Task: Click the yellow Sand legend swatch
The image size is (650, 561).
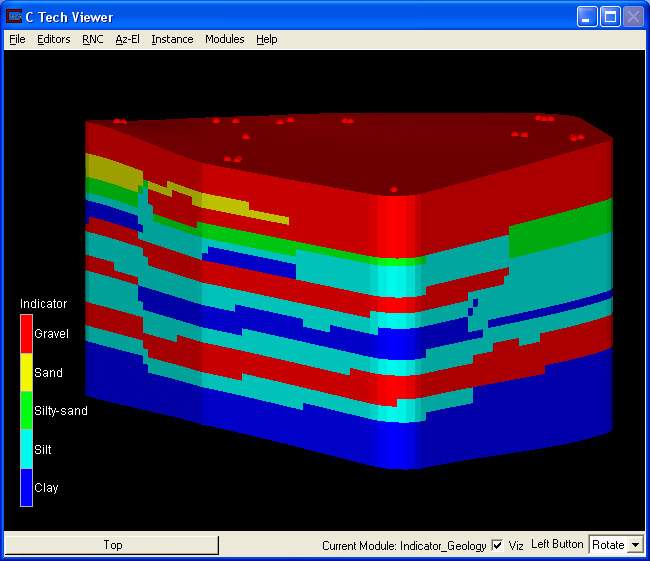Action: click(26, 372)
